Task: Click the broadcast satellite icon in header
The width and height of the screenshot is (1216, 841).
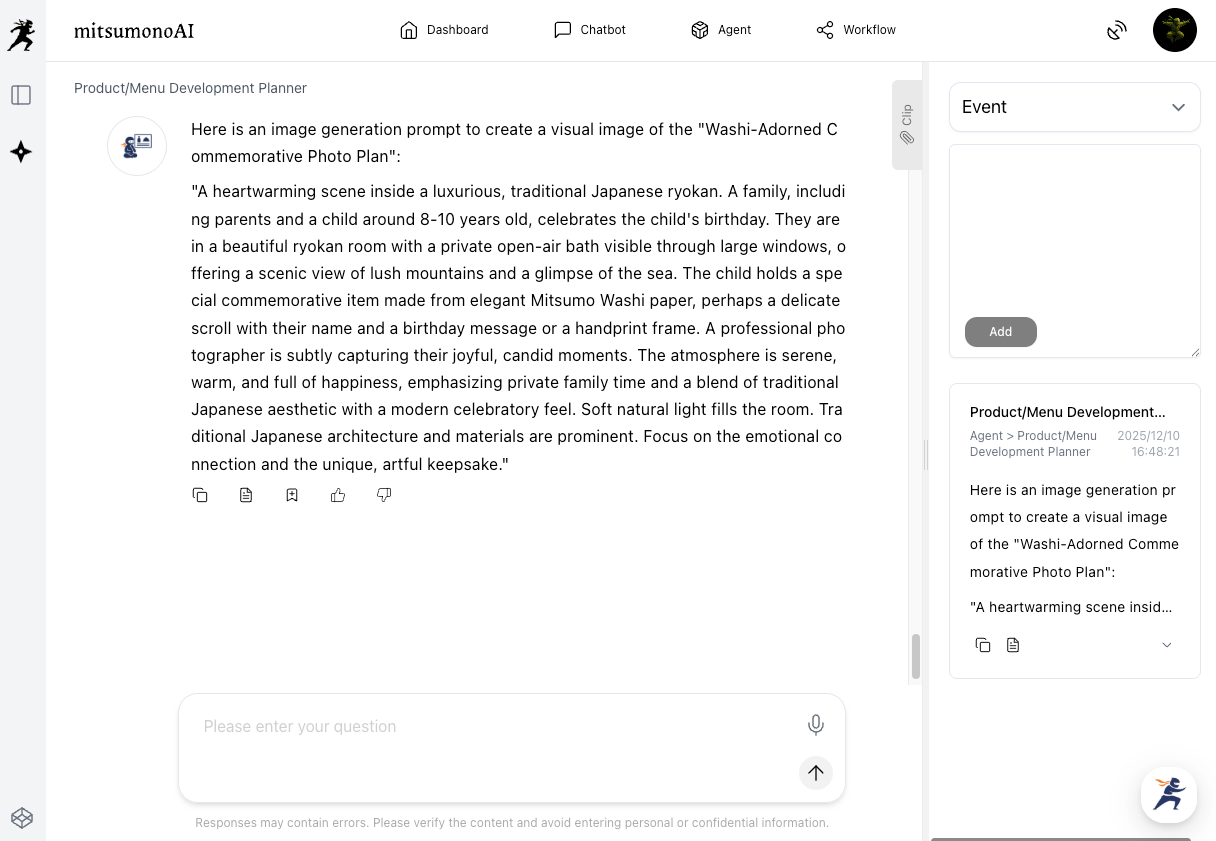Action: (1117, 31)
